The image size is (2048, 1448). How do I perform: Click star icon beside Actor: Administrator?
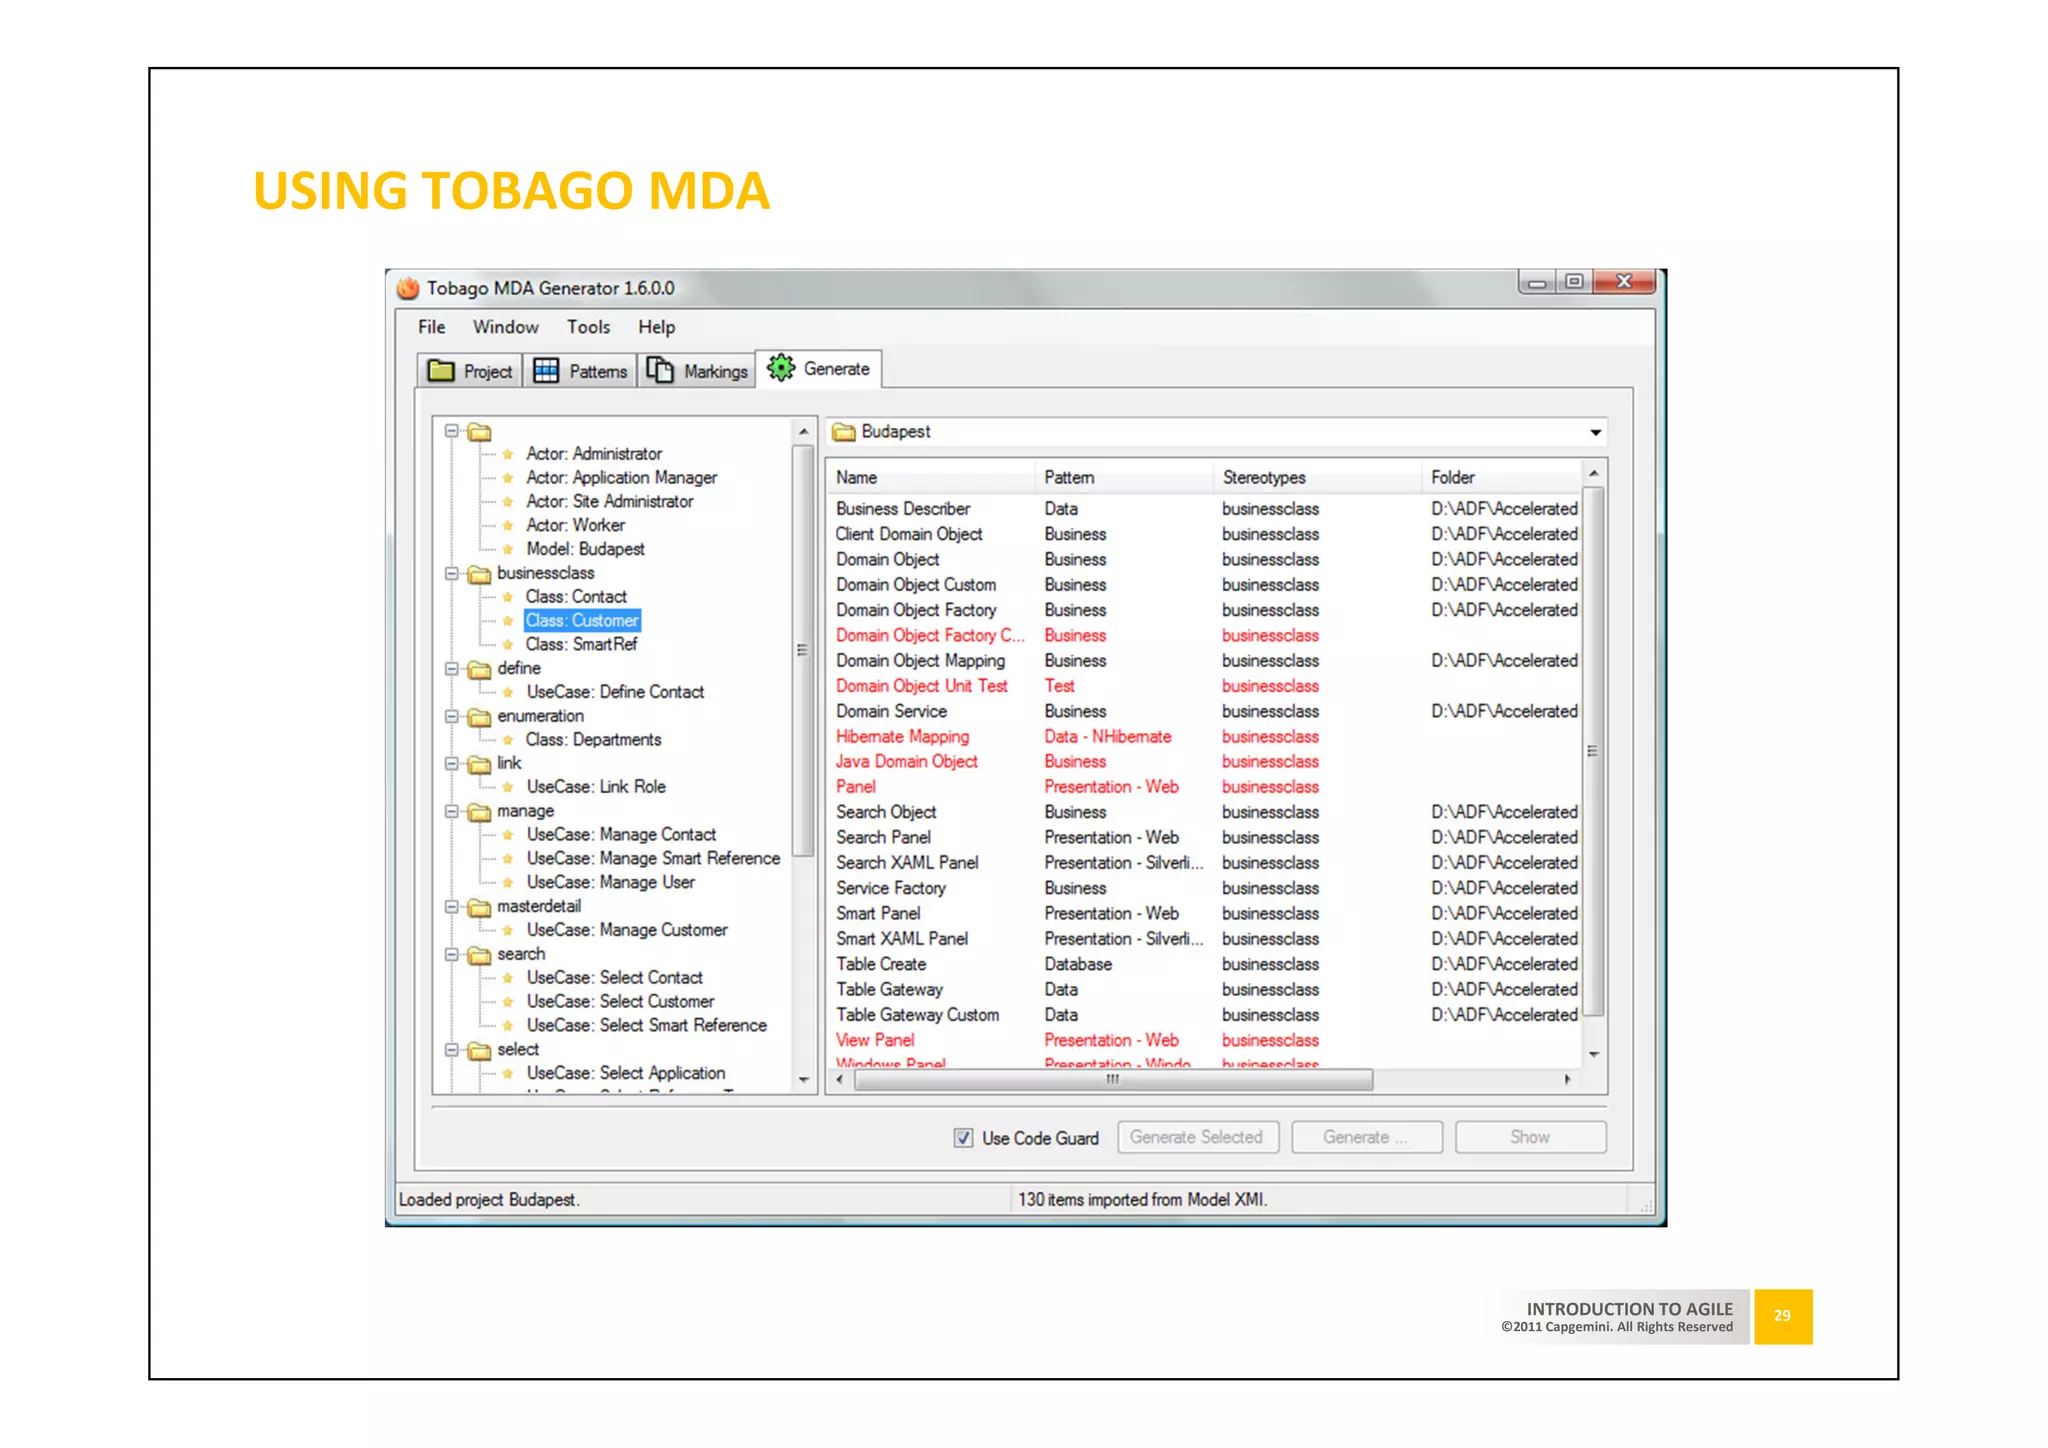coord(508,454)
